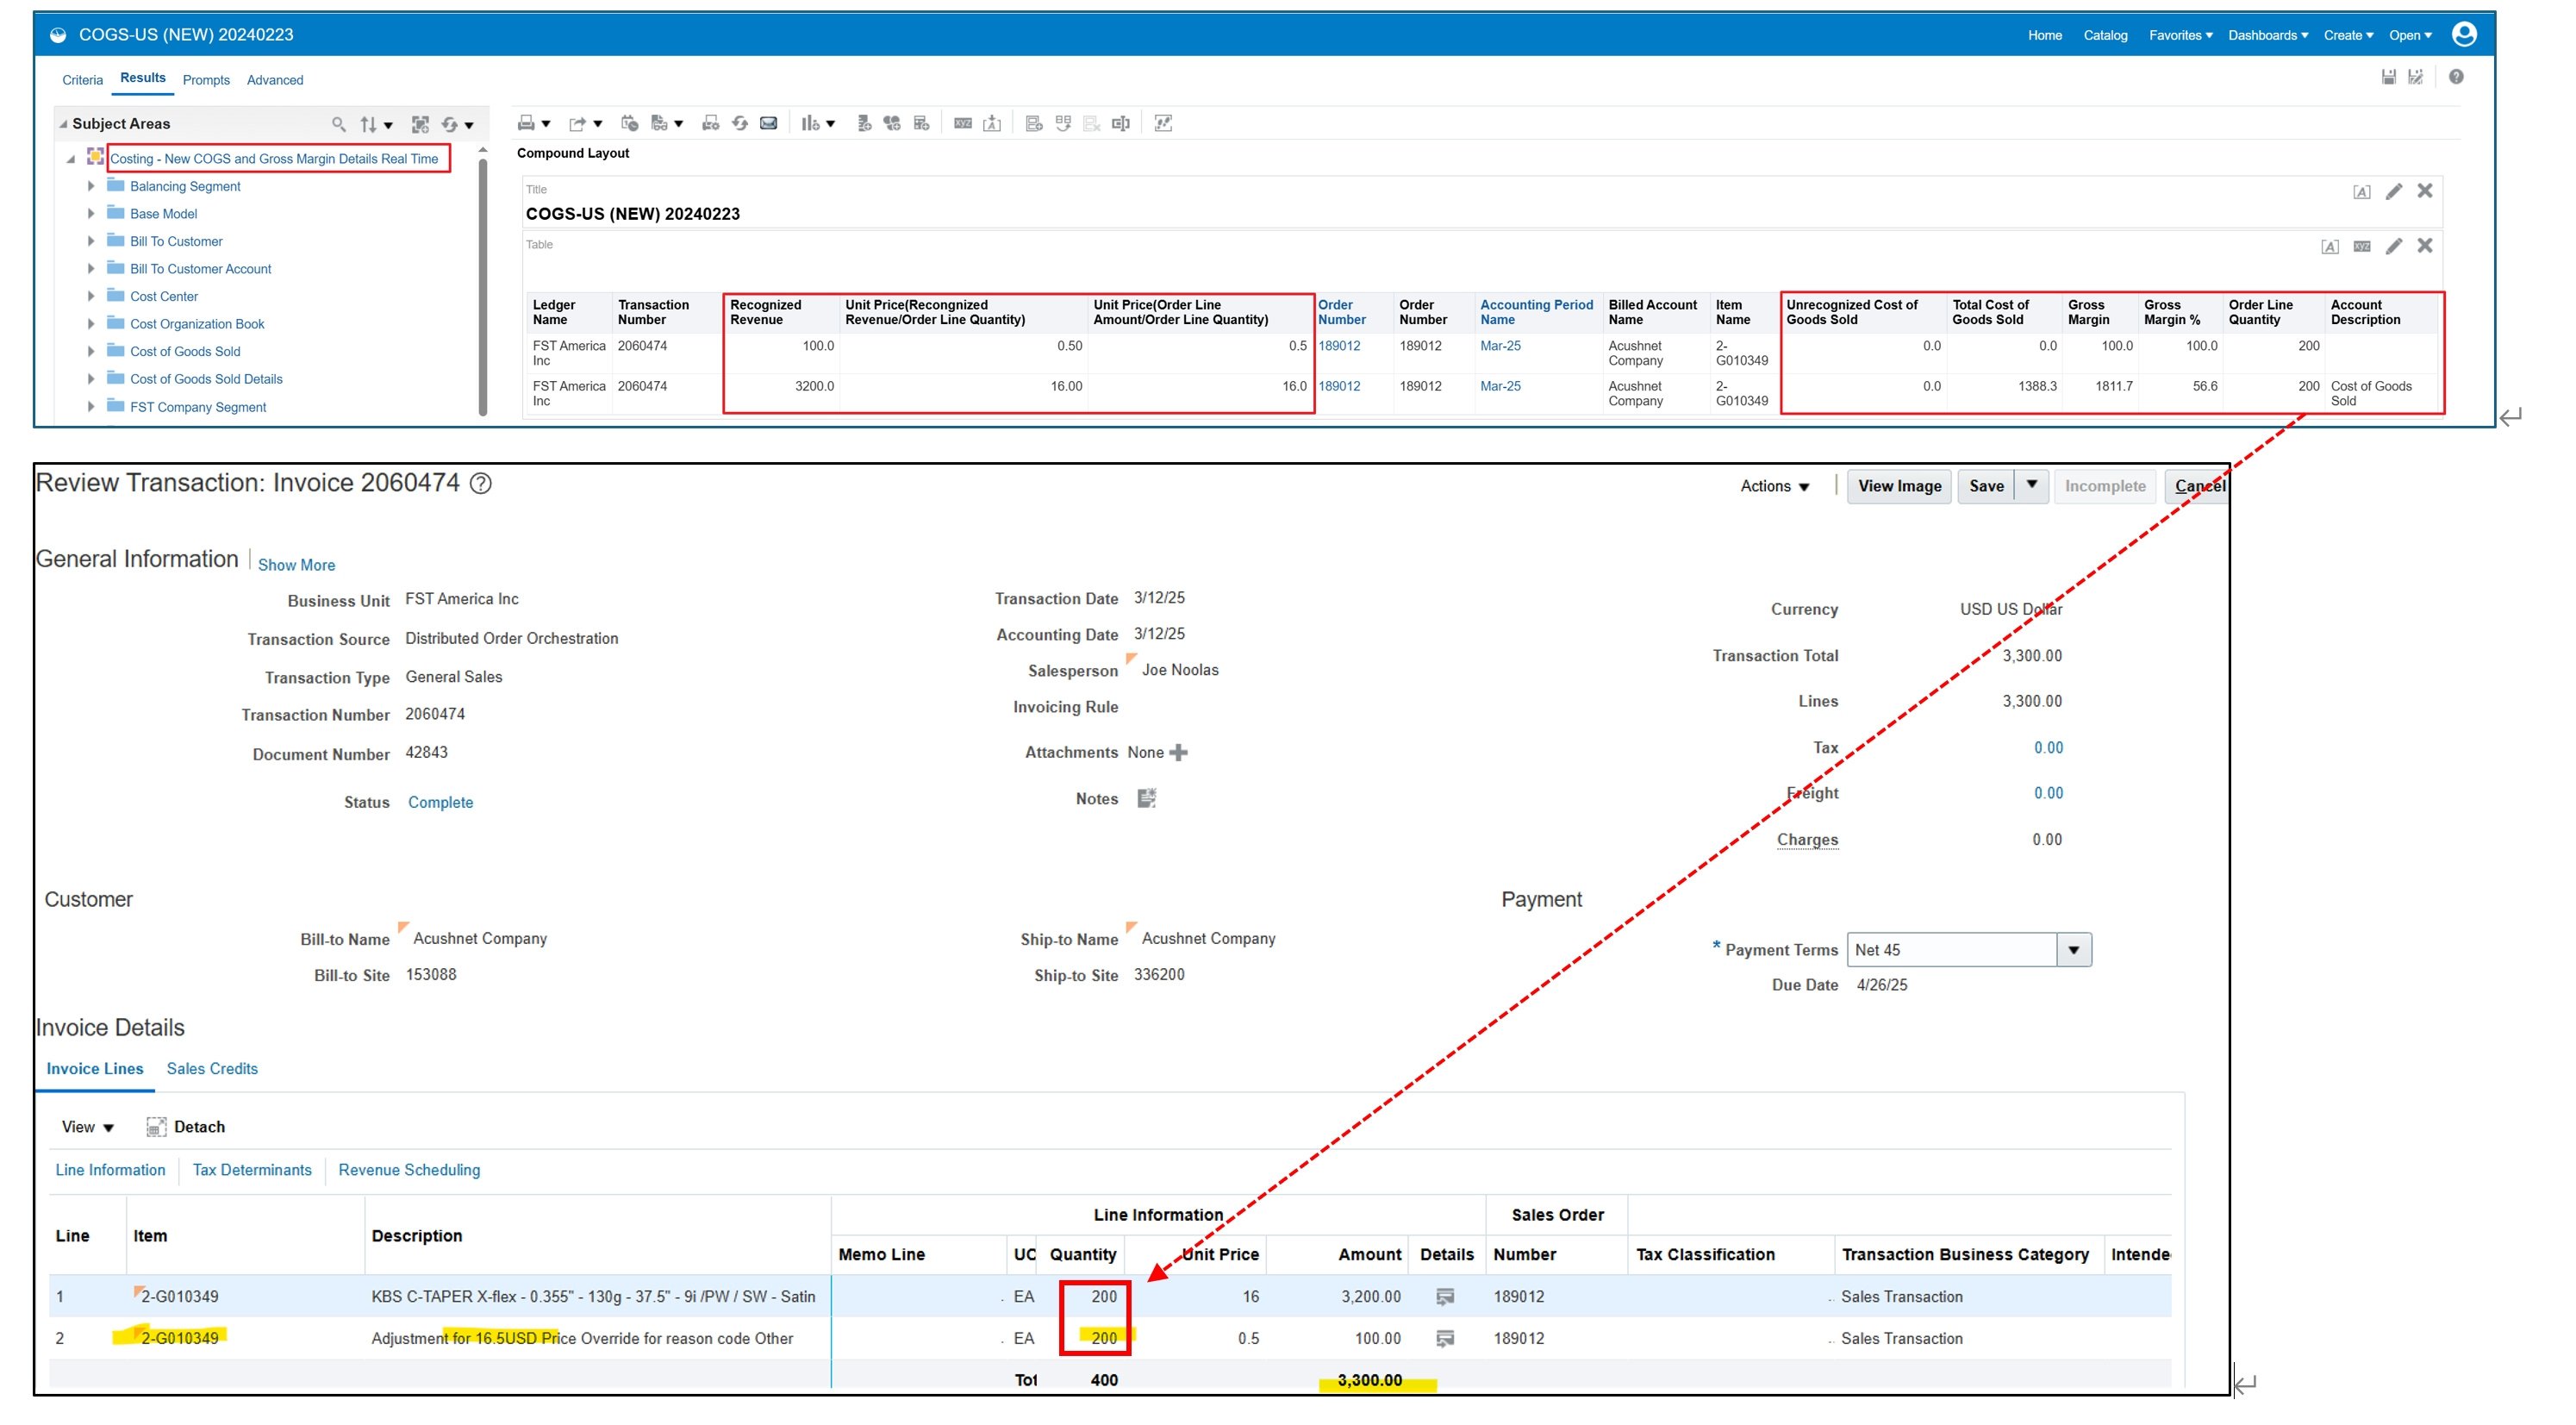The height and width of the screenshot is (1425, 2576).
Task: Click Add/Remove Subject Areas icon
Action: point(420,124)
